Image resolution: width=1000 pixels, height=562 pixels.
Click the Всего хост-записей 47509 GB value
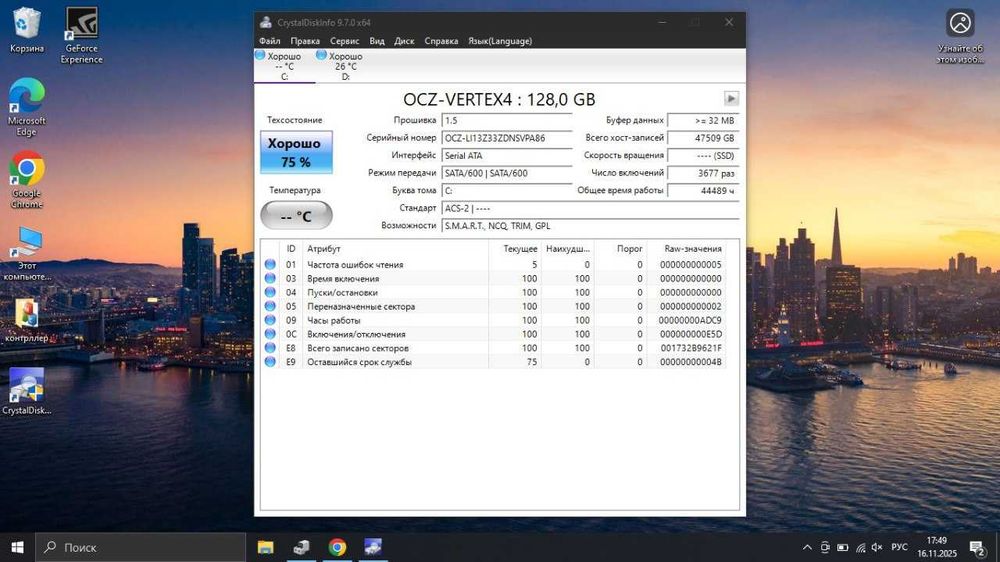pos(703,138)
